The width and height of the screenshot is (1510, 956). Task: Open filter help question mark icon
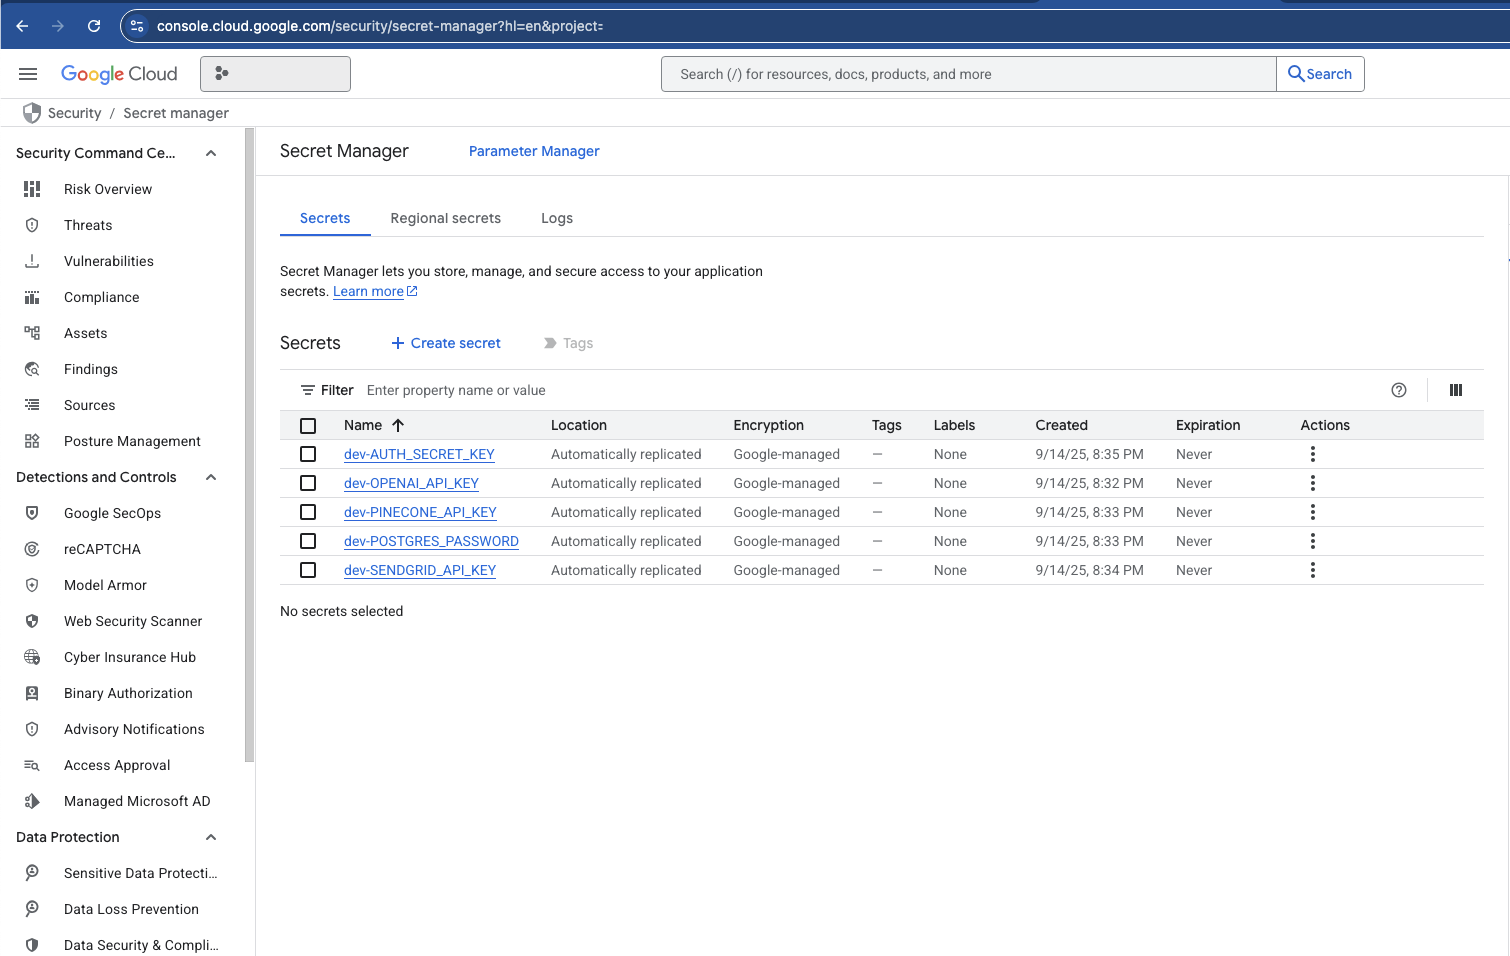click(x=1399, y=390)
